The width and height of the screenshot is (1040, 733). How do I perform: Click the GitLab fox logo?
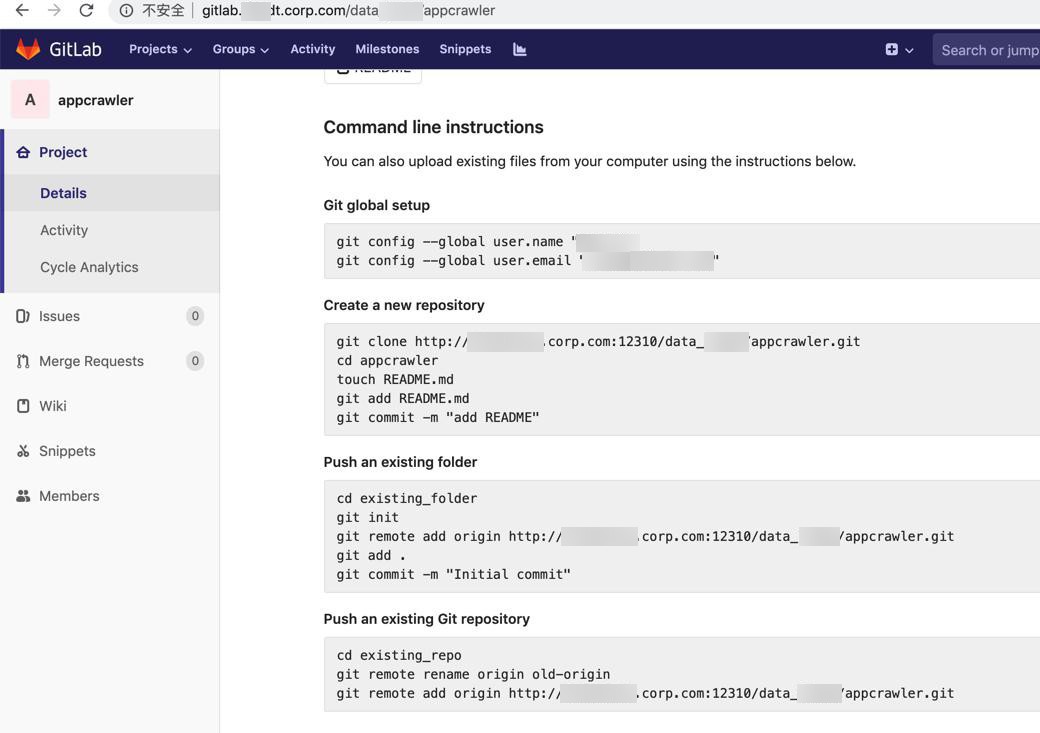coord(28,49)
